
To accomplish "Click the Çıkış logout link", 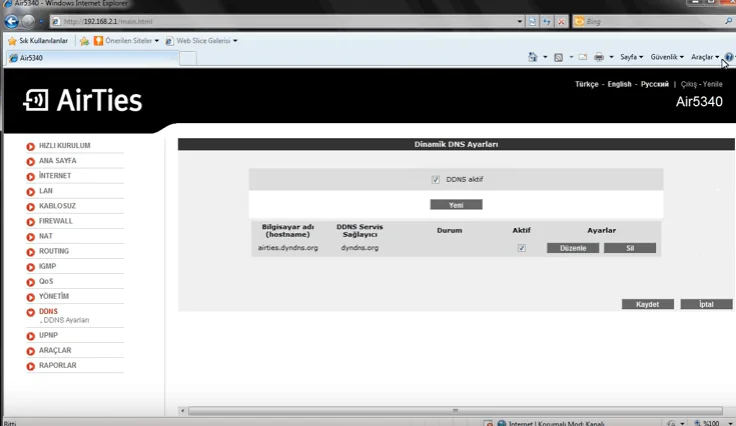I will coord(689,84).
